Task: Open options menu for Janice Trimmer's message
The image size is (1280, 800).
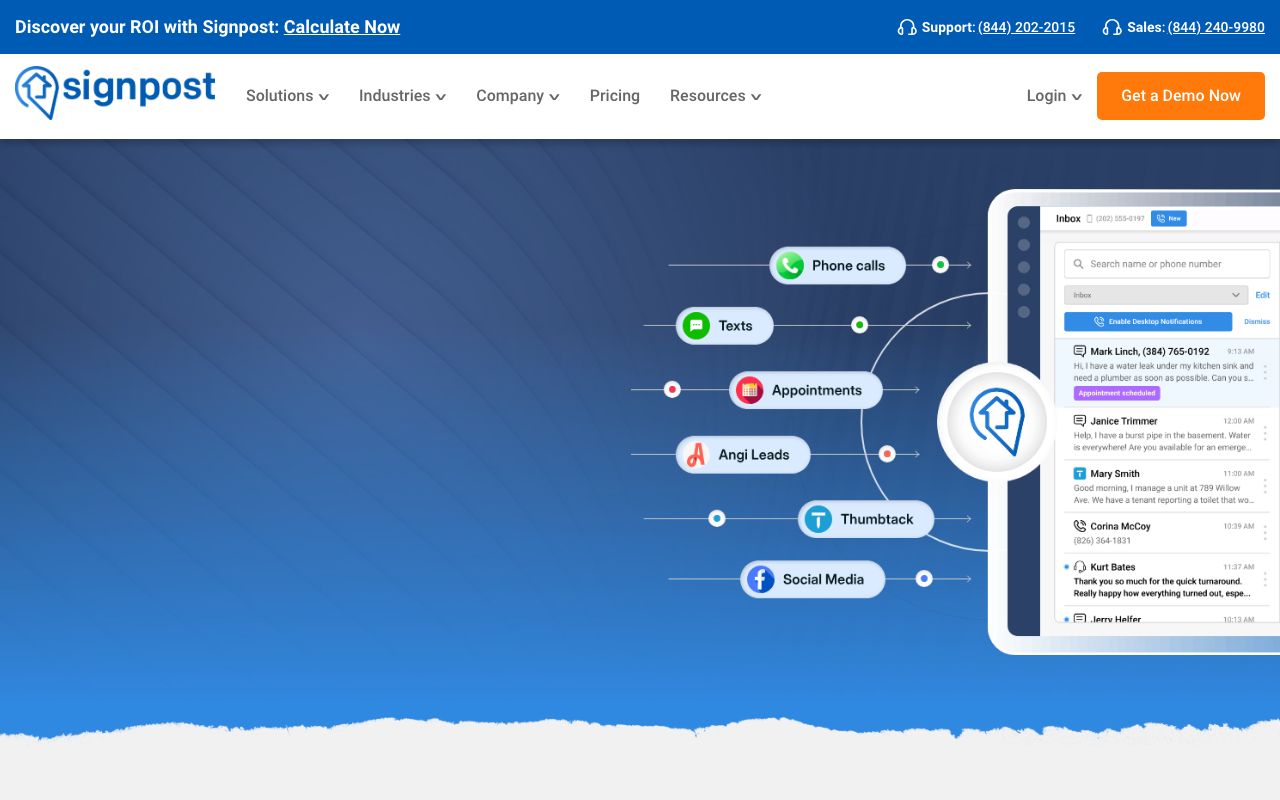Action: pos(1265,433)
